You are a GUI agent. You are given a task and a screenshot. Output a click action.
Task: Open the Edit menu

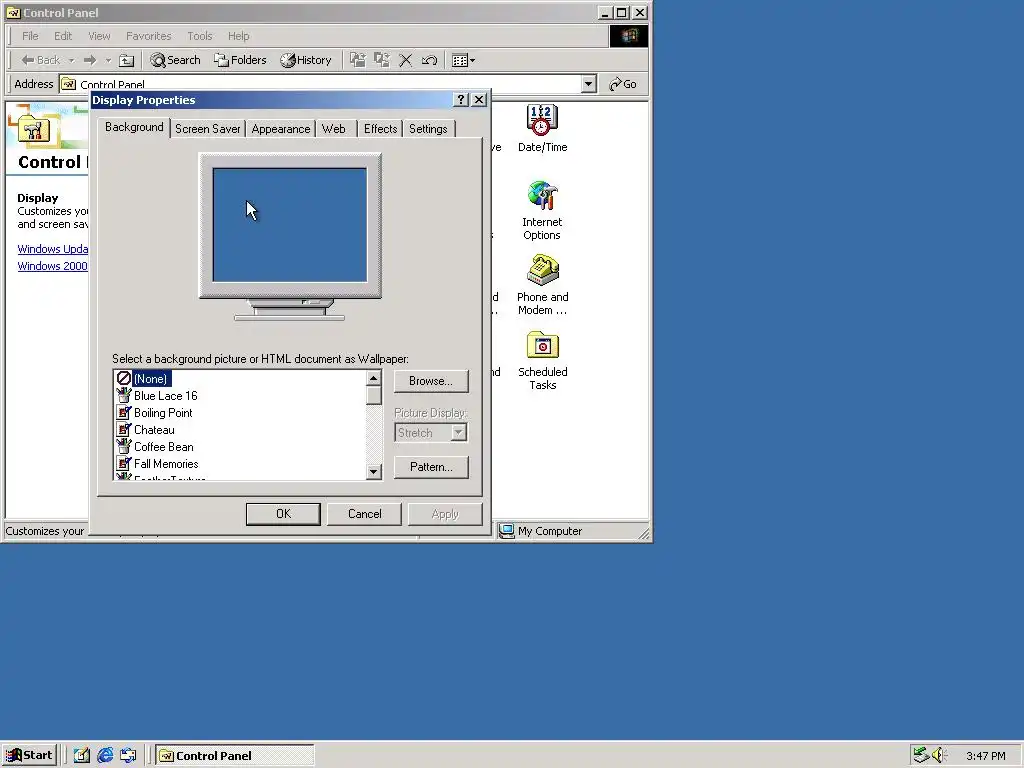63,36
